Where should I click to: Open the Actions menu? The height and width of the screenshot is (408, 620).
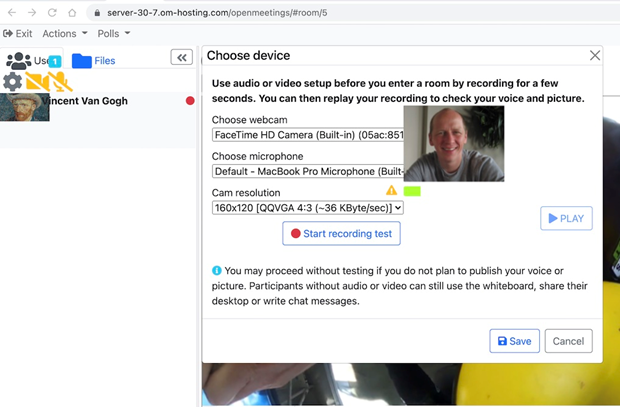(65, 34)
